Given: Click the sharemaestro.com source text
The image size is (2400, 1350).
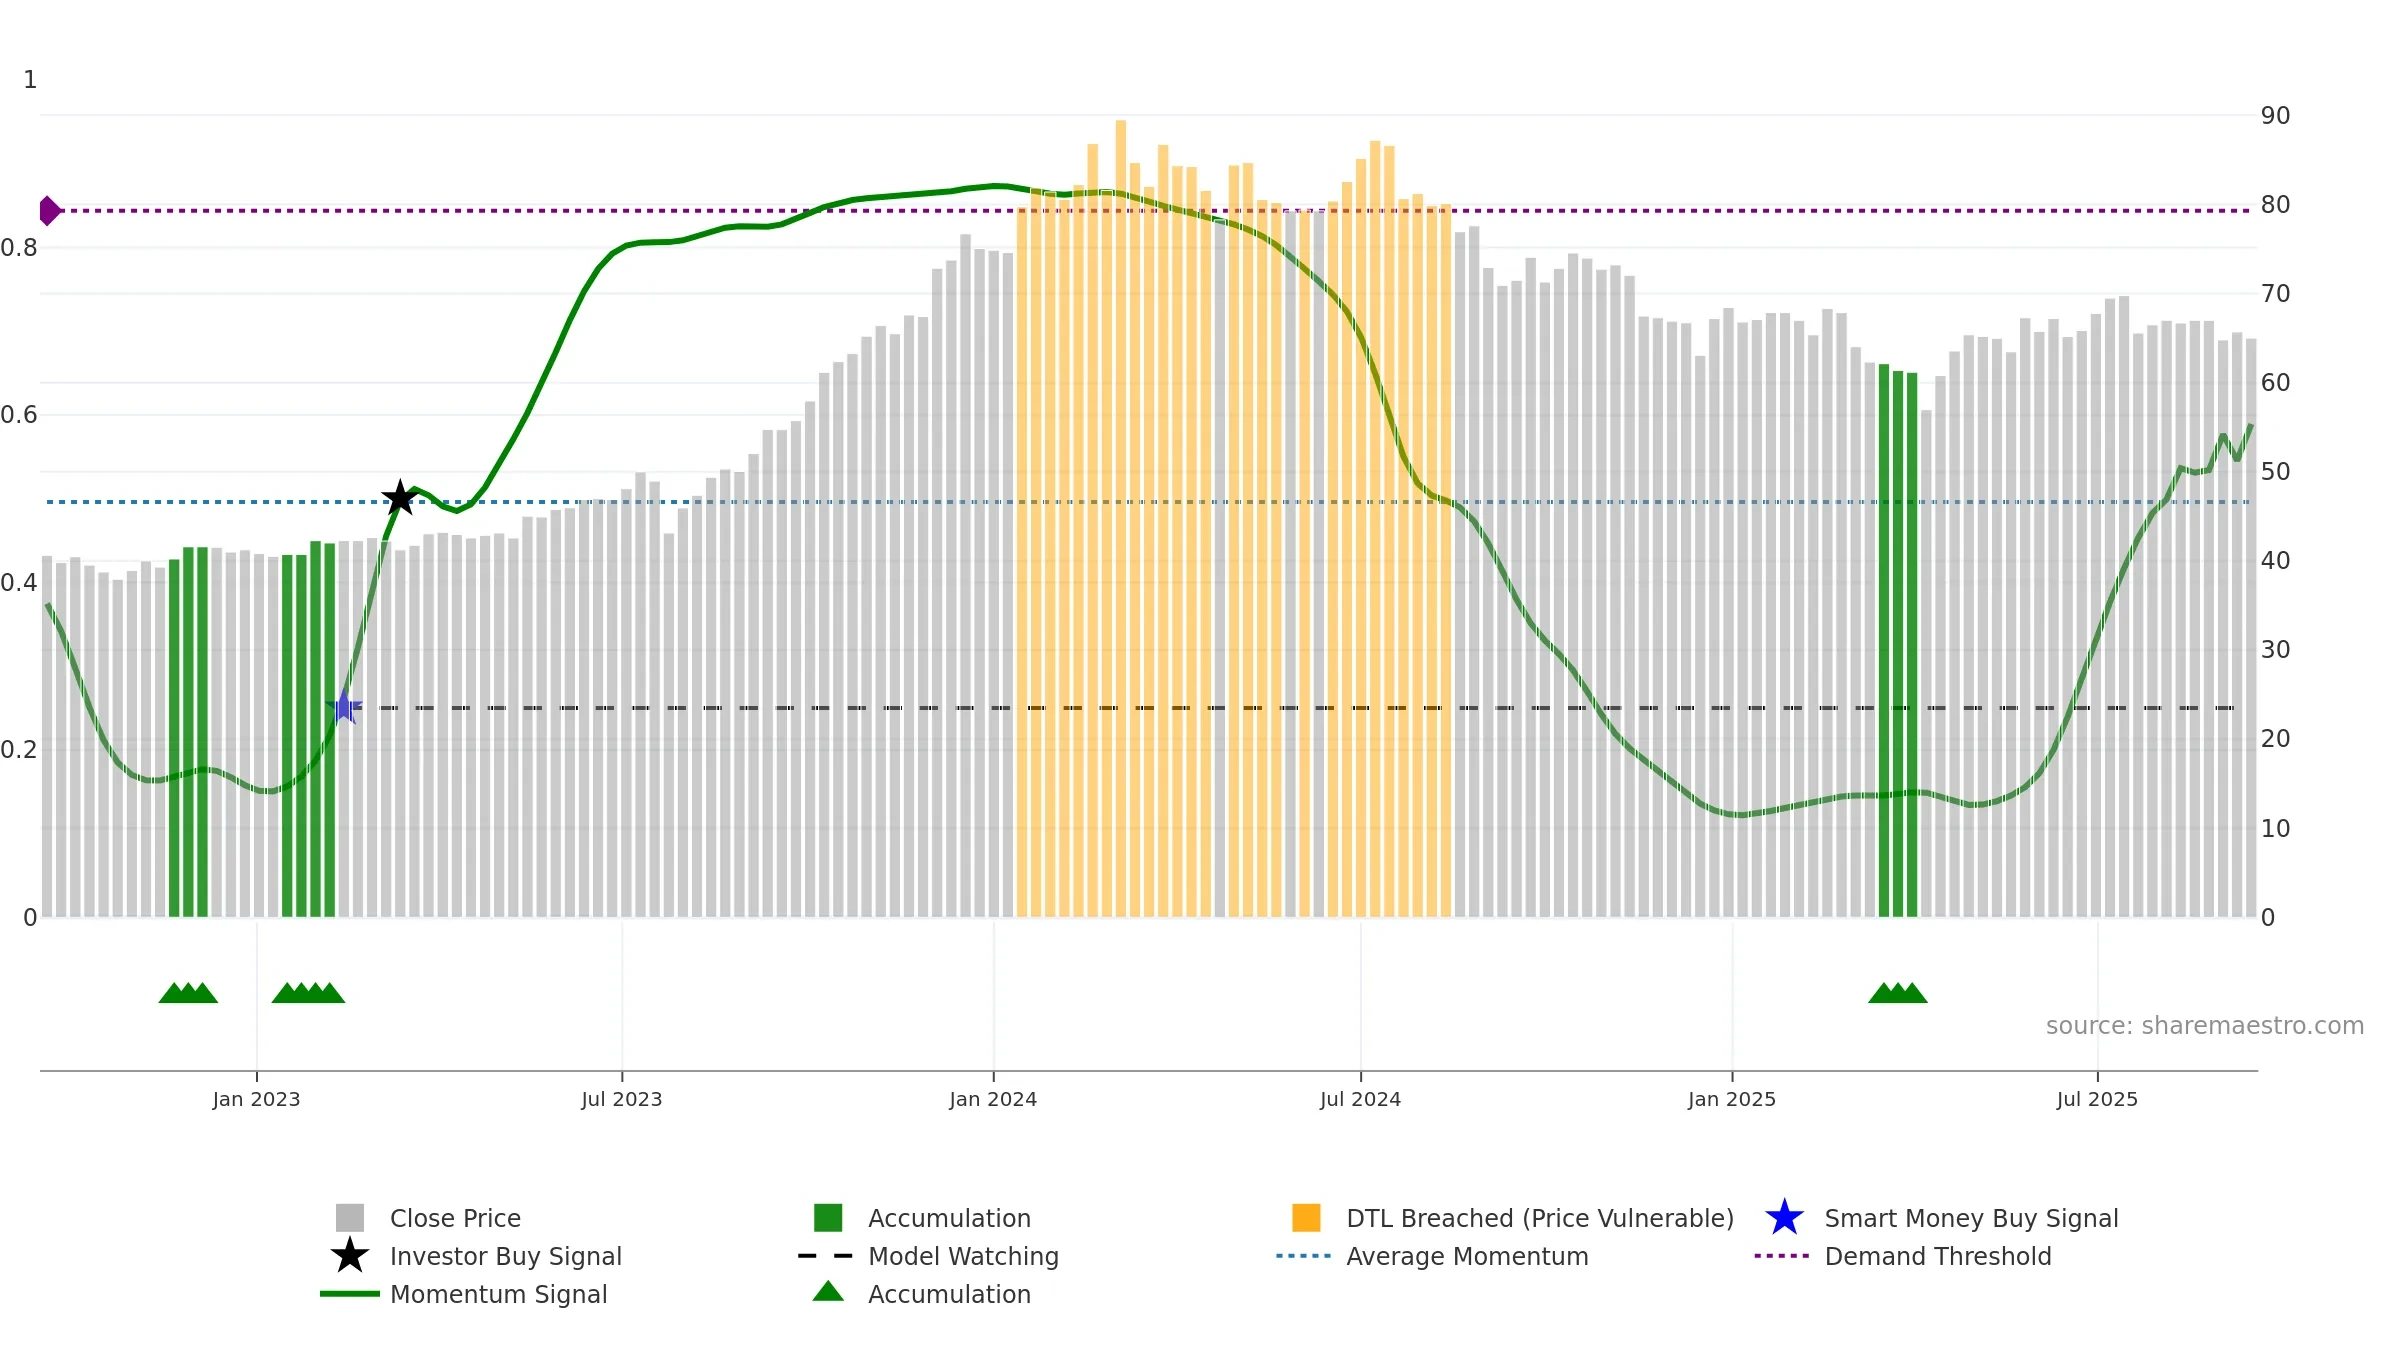Looking at the screenshot, I should [2204, 1025].
